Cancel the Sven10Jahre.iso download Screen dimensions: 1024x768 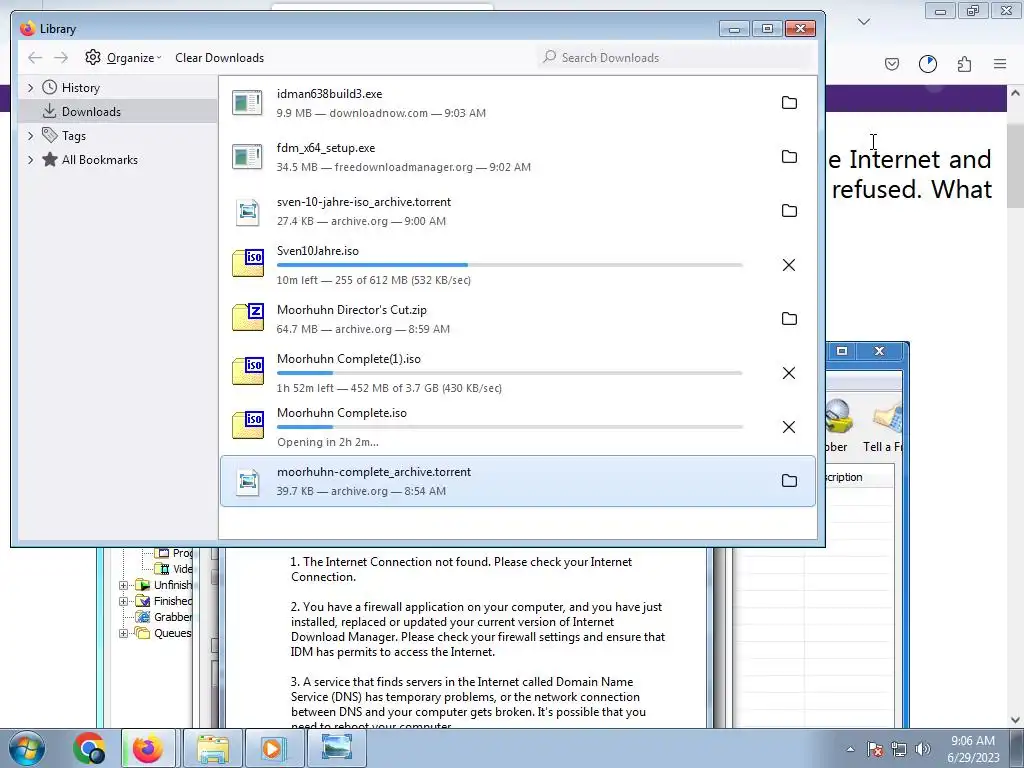[789, 264]
